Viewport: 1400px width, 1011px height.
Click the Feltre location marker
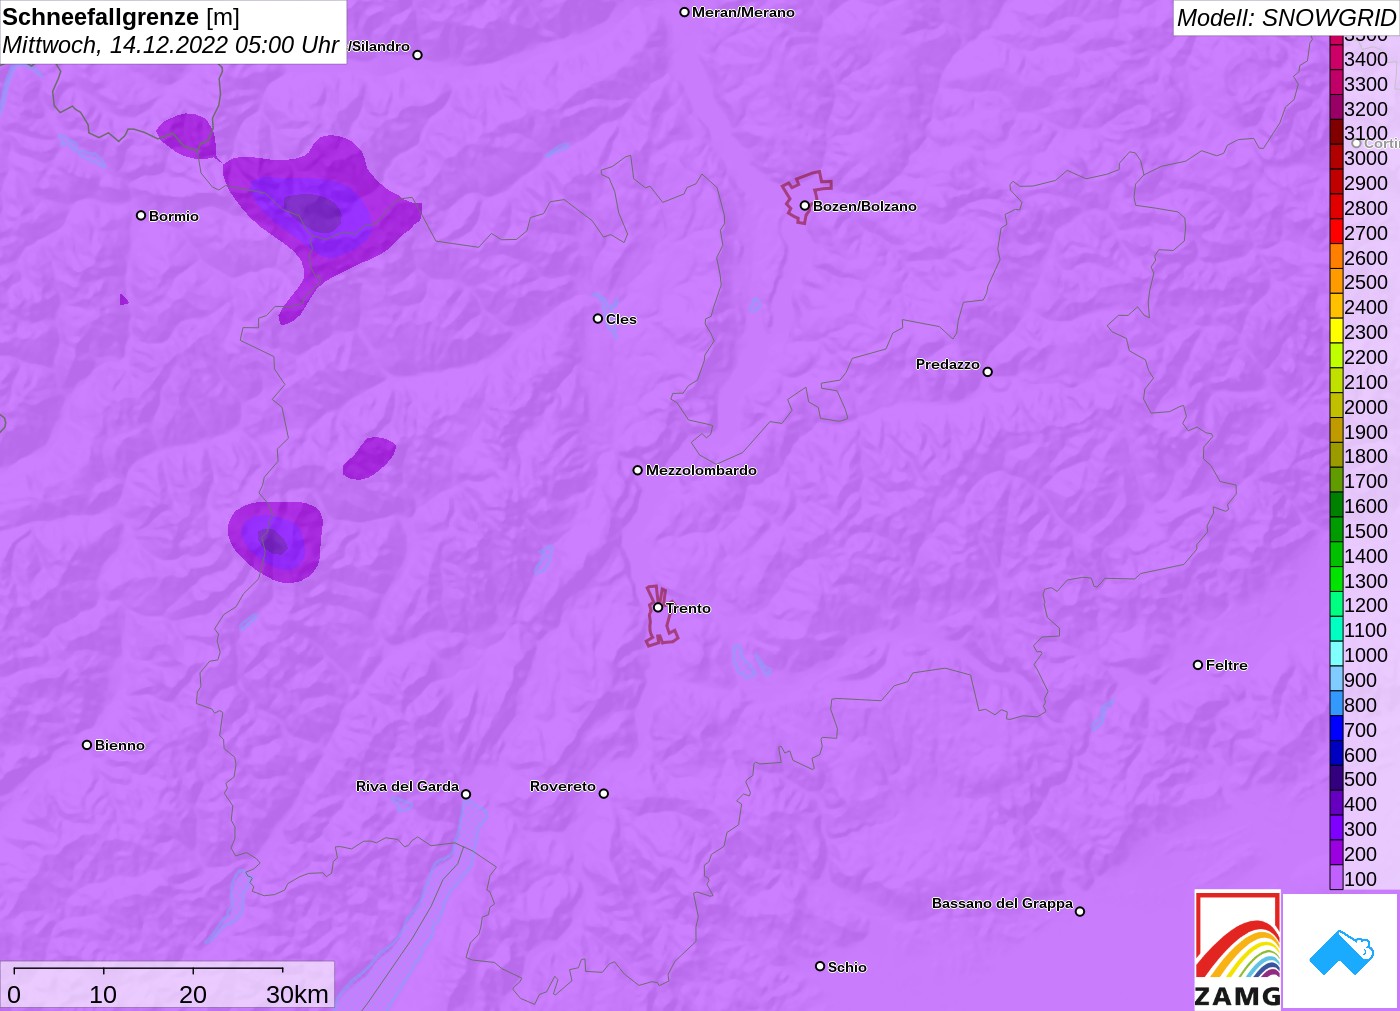click(1198, 665)
